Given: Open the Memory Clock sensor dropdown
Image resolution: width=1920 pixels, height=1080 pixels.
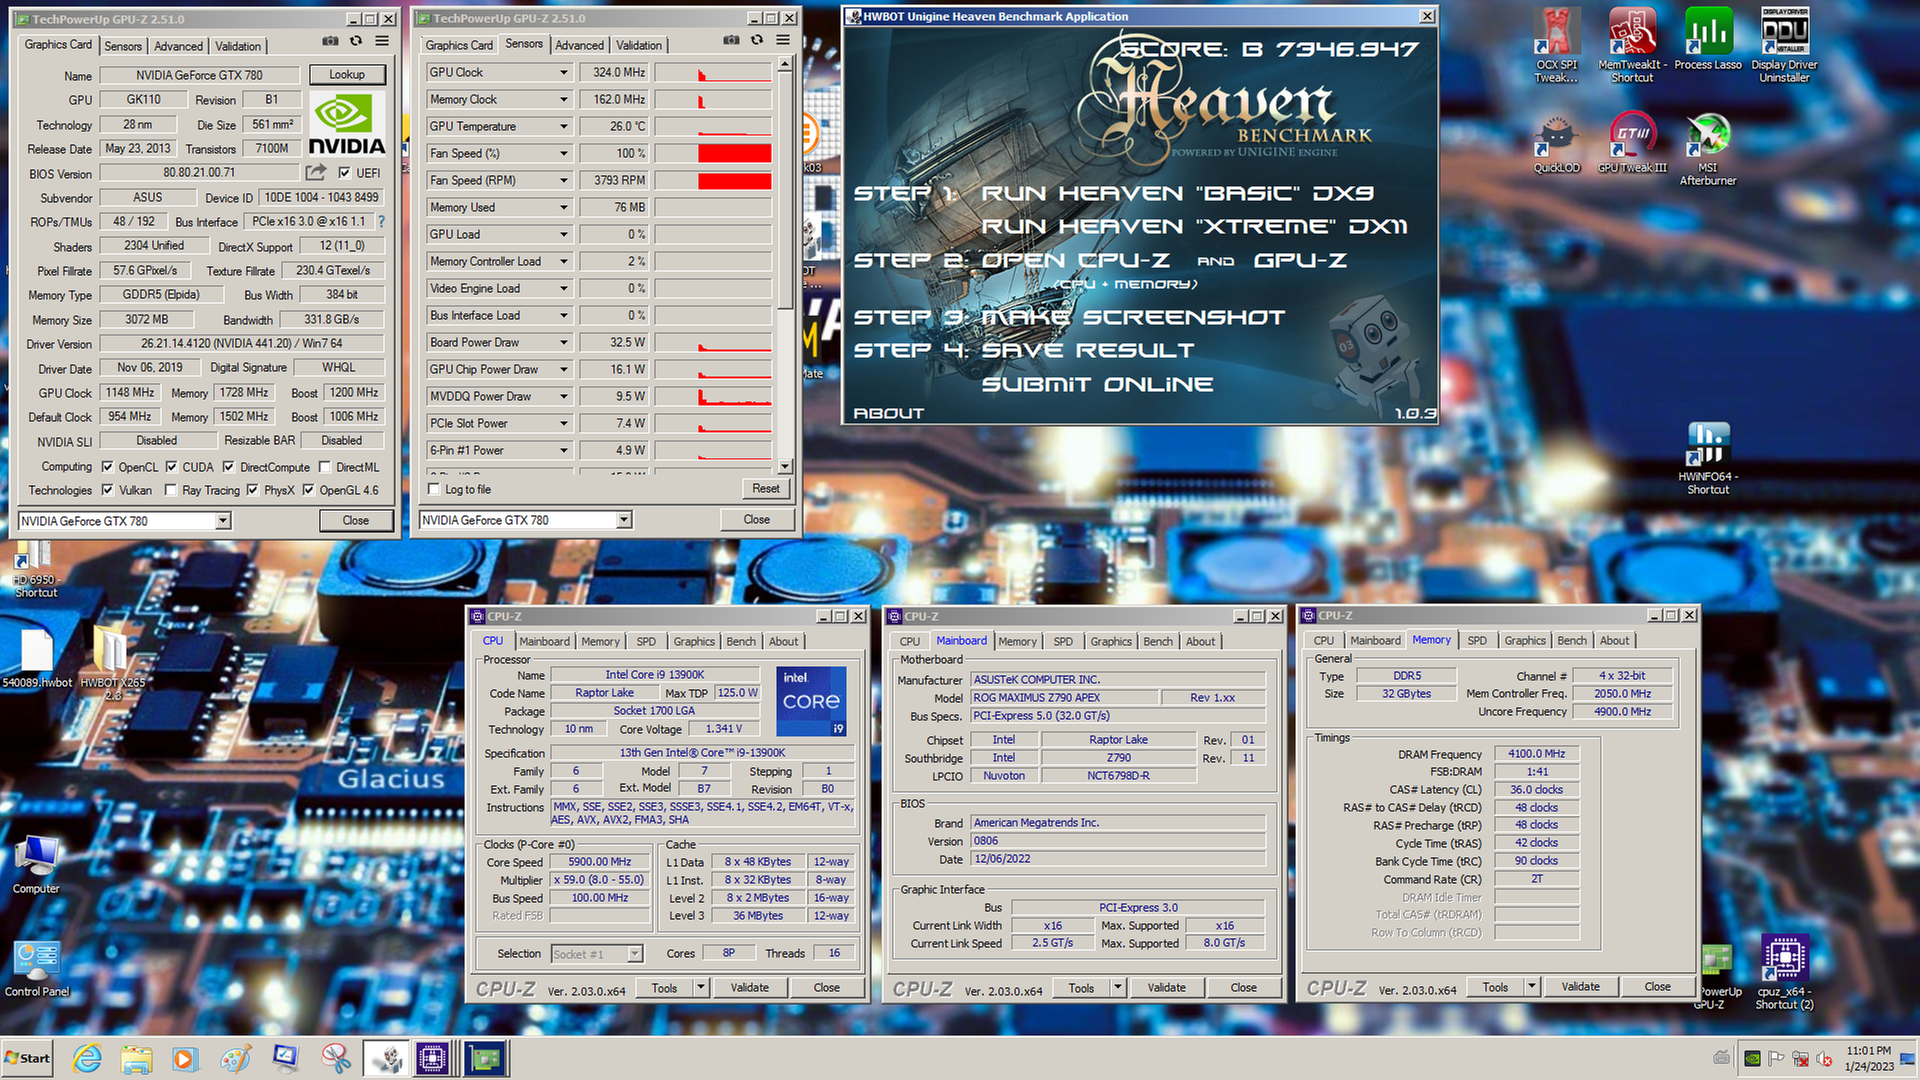Looking at the screenshot, I should [x=563, y=99].
